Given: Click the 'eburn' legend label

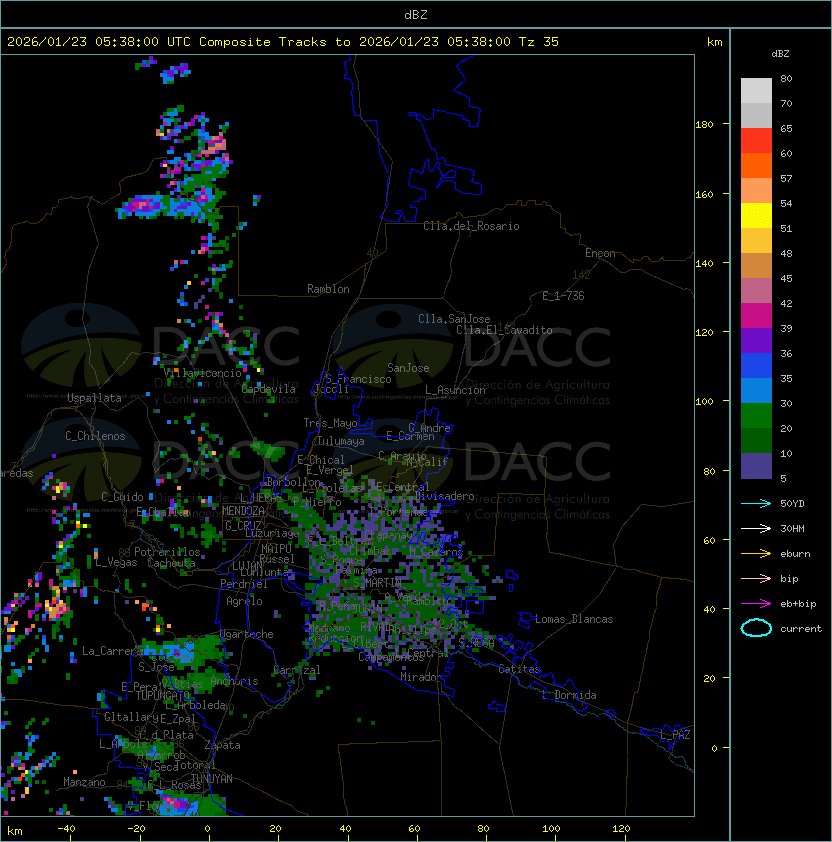Looking at the screenshot, I should (795, 554).
